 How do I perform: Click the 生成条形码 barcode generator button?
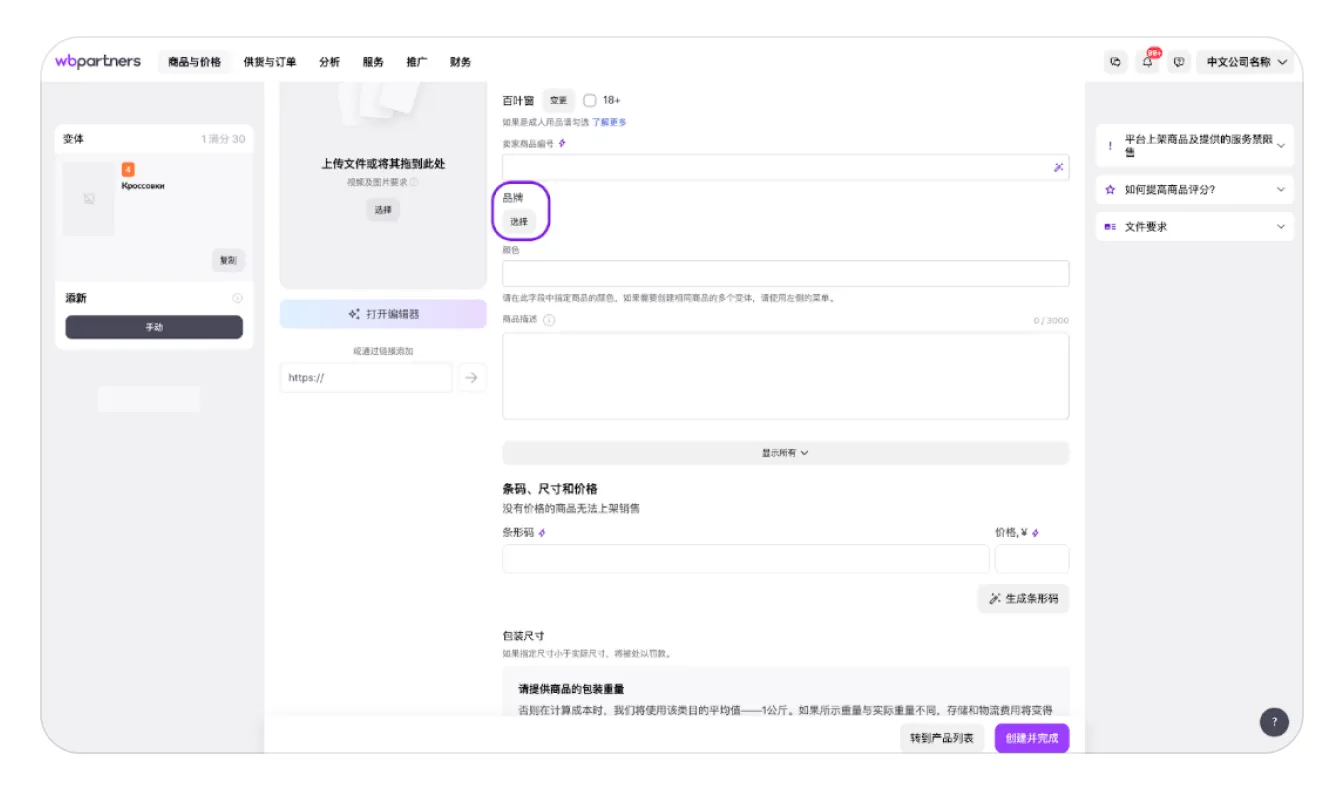(x=1024, y=598)
